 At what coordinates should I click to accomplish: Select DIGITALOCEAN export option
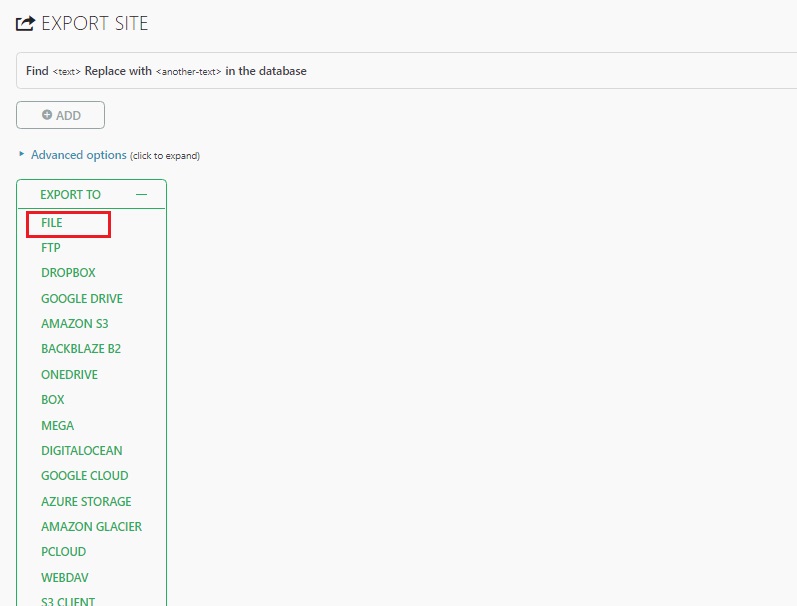pyautogui.click(x=82, y=450)
